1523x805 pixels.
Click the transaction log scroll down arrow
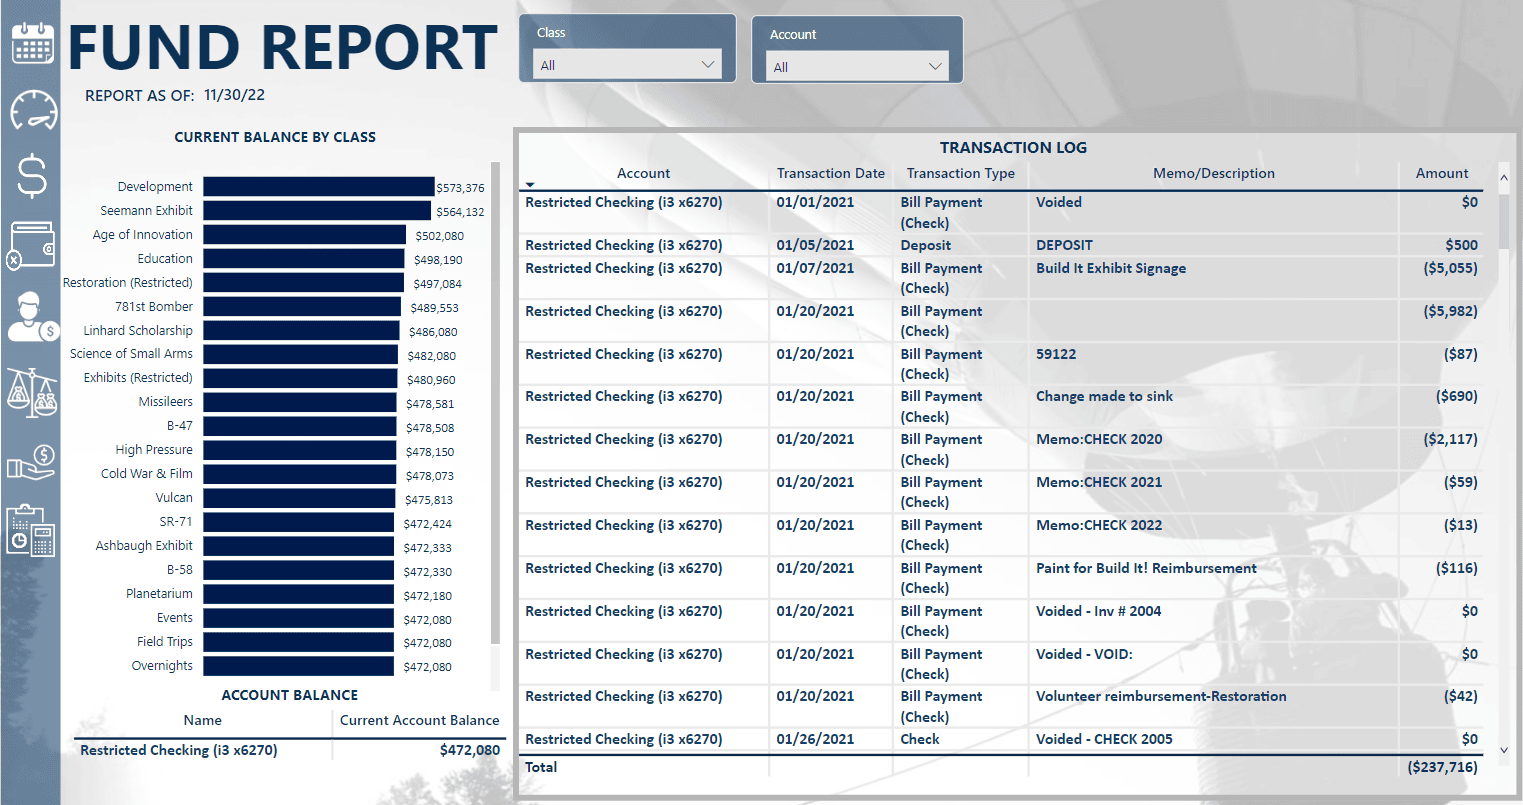click(x=1504, y=750)
